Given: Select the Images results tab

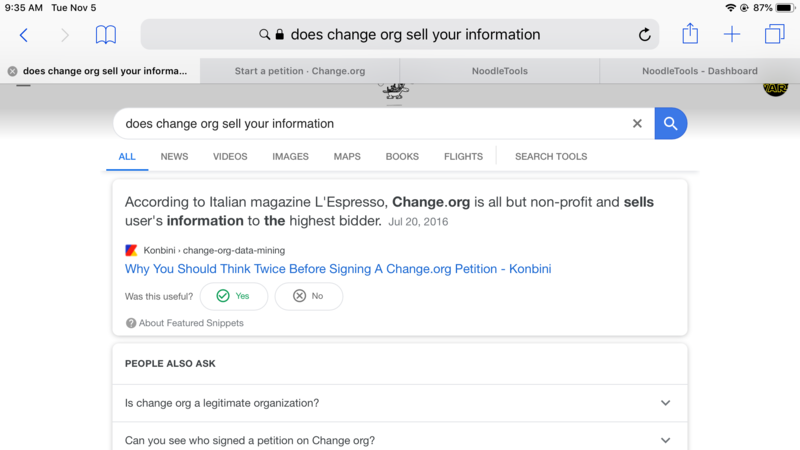Looking at the screenshot, I should point(290,157).
